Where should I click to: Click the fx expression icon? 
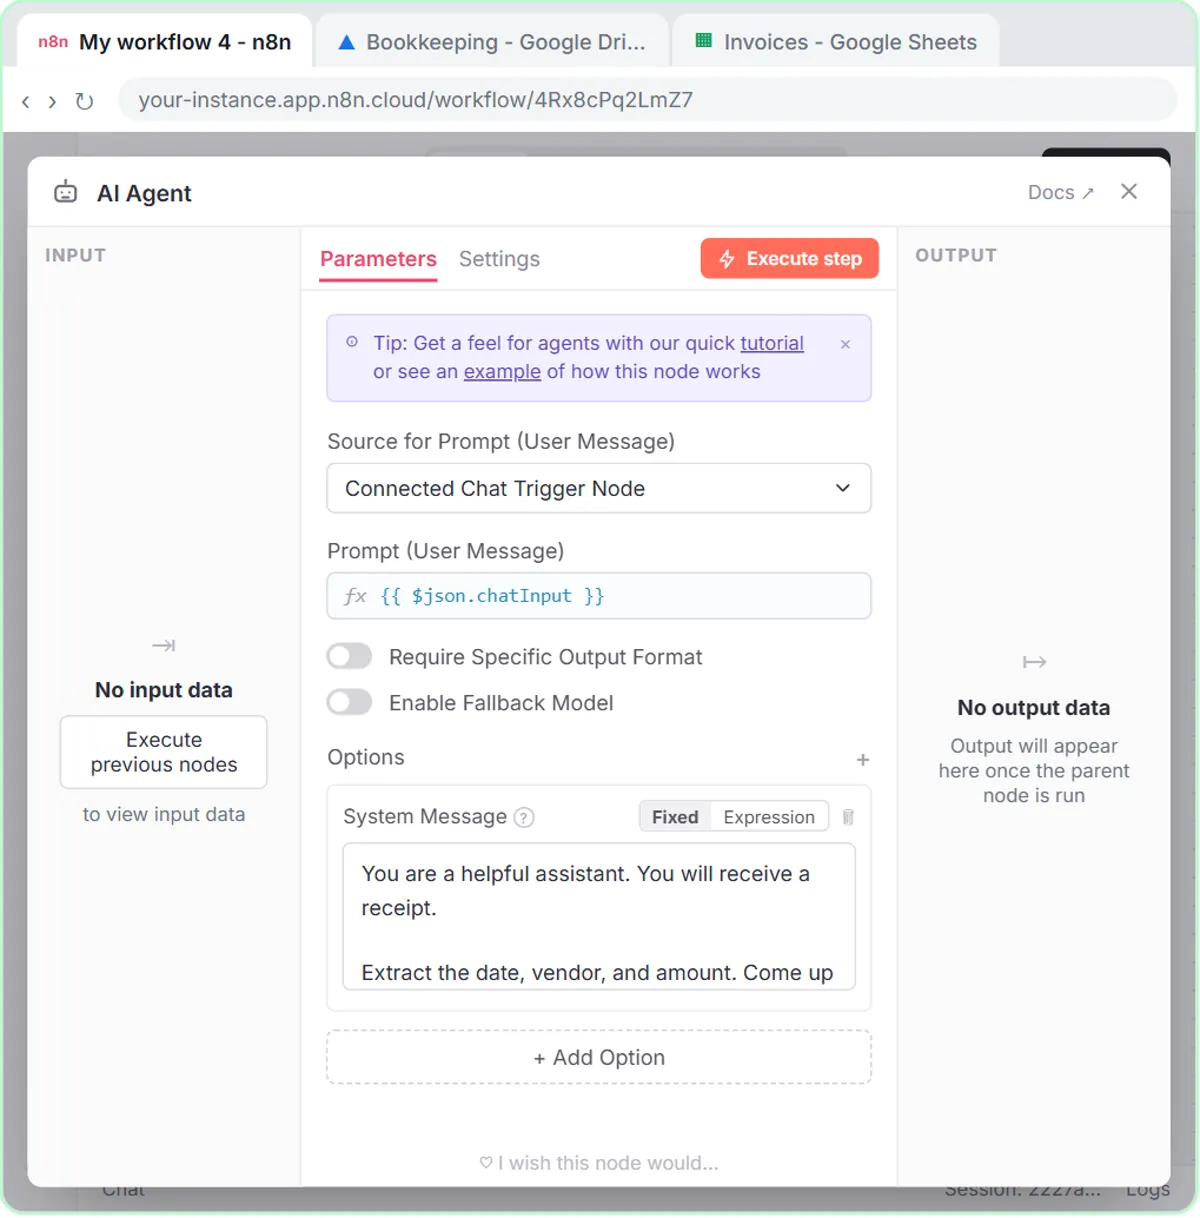click(355, 596)
